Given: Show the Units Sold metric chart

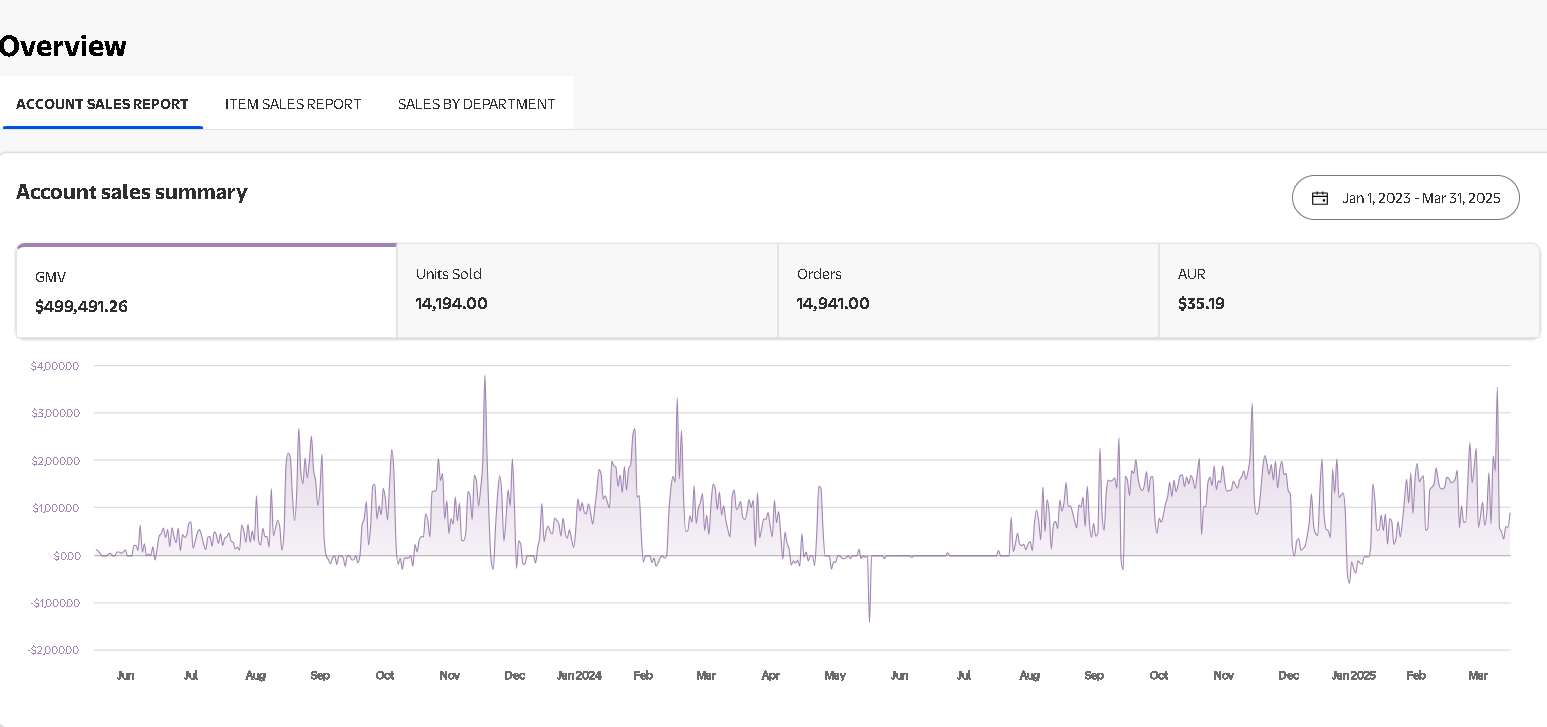Looking at the screenshot, I should click(587, 291).
